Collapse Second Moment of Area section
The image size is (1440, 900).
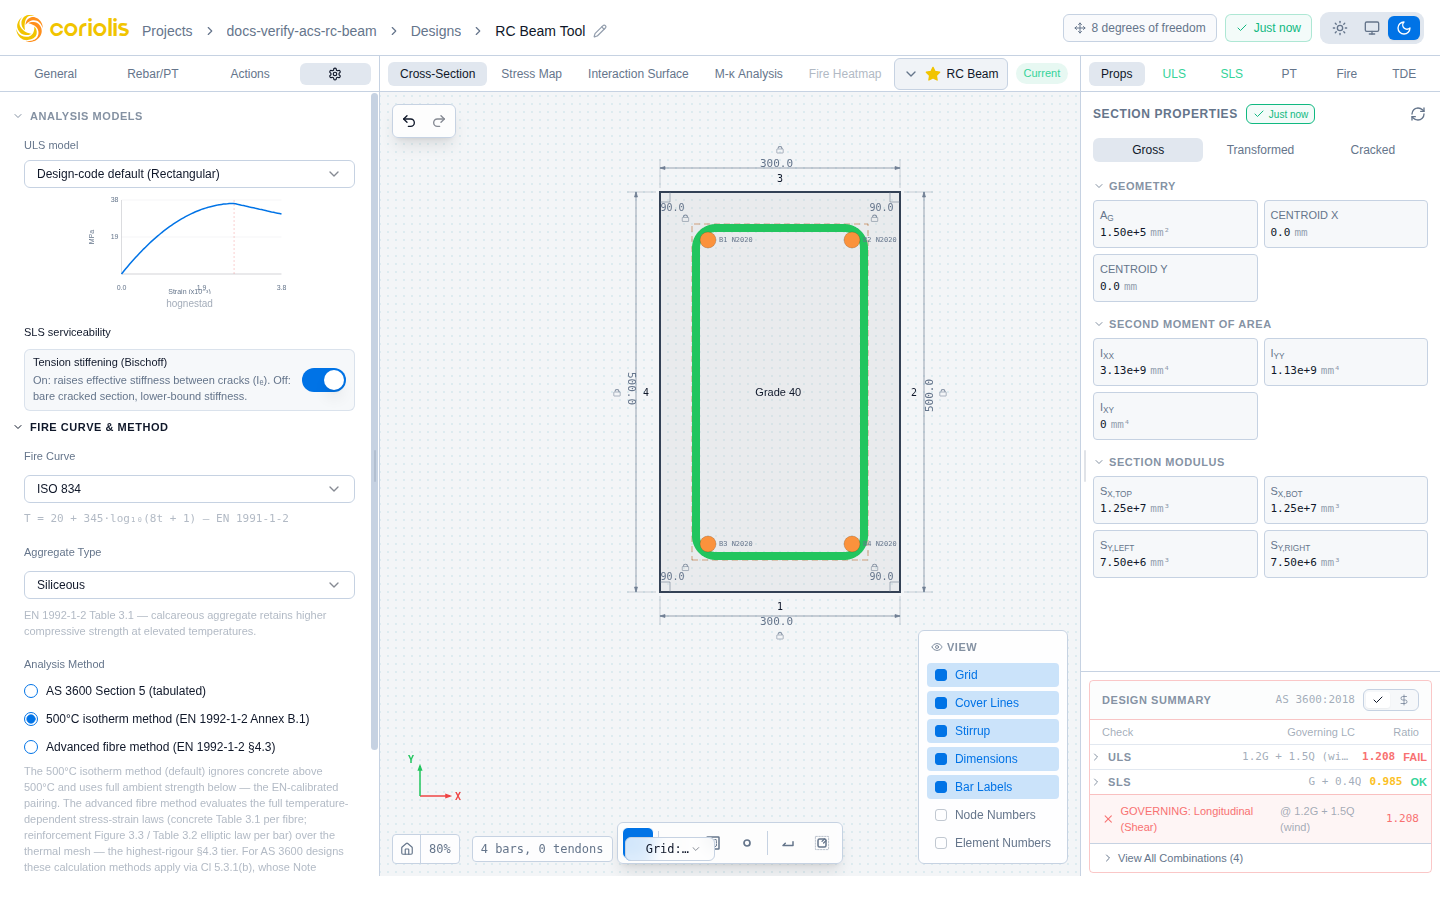(x=1099, y=324)
